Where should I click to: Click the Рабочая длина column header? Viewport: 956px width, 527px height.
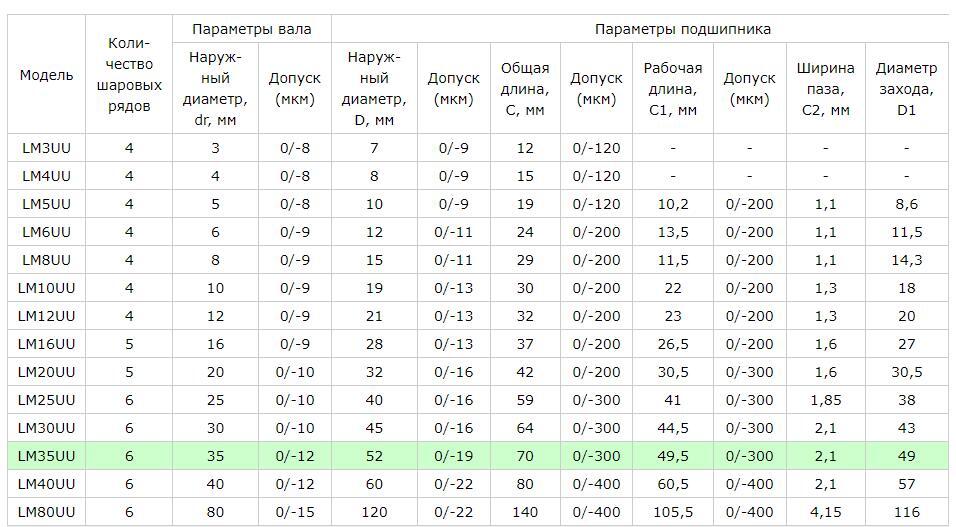(x=673, y=89)
